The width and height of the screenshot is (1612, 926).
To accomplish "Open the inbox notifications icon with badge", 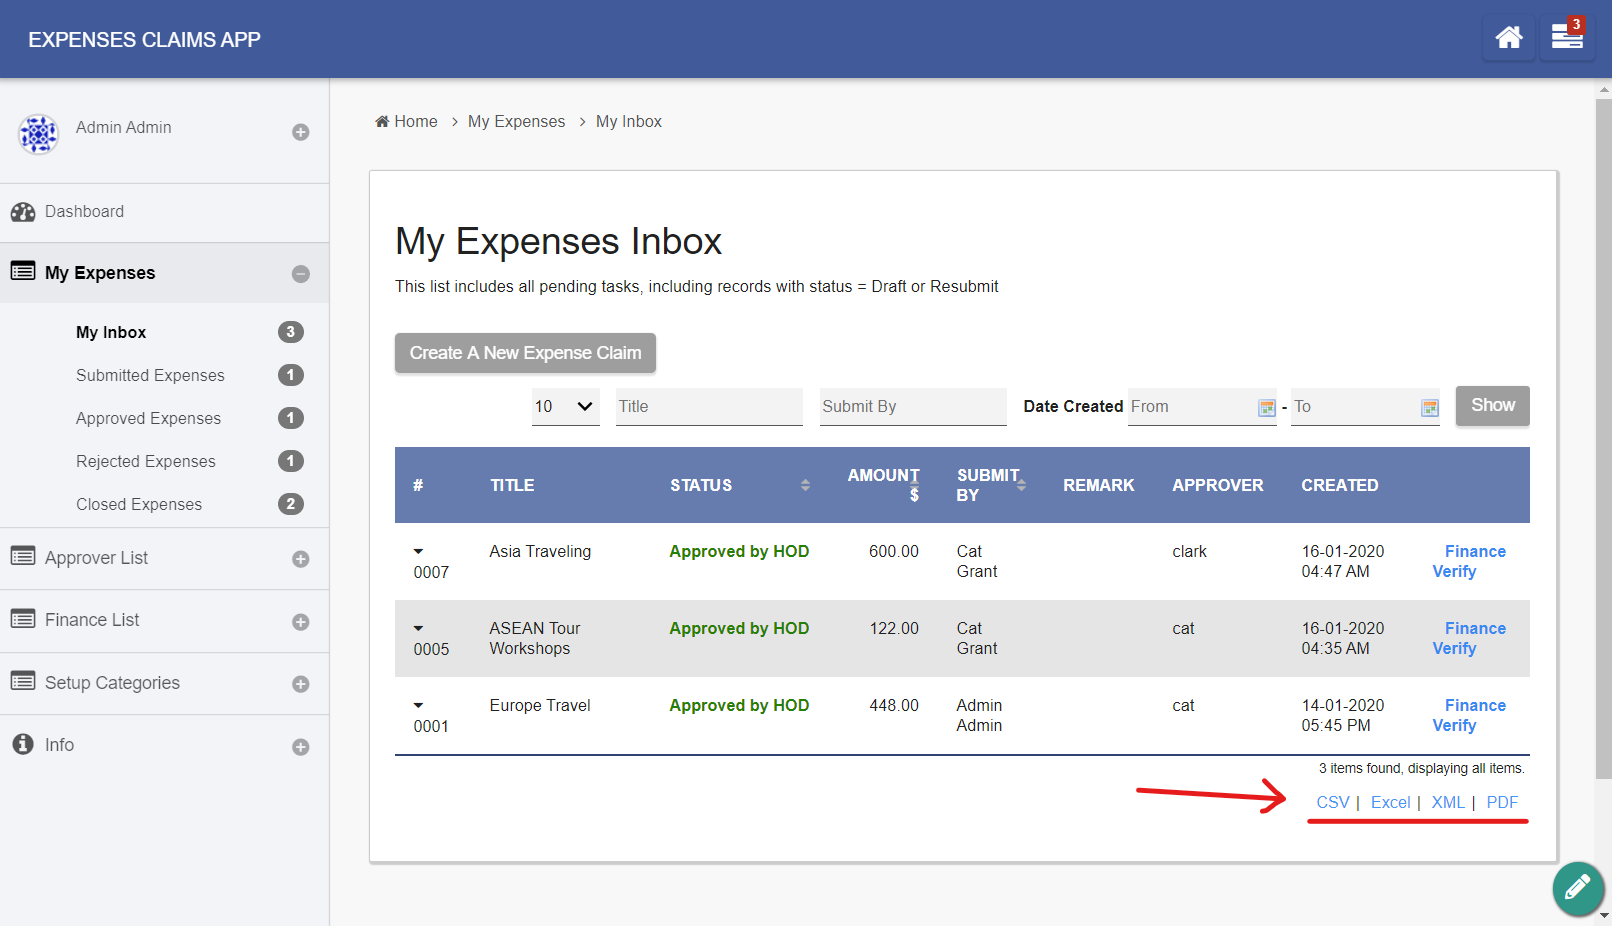I will coord(1566,38).
